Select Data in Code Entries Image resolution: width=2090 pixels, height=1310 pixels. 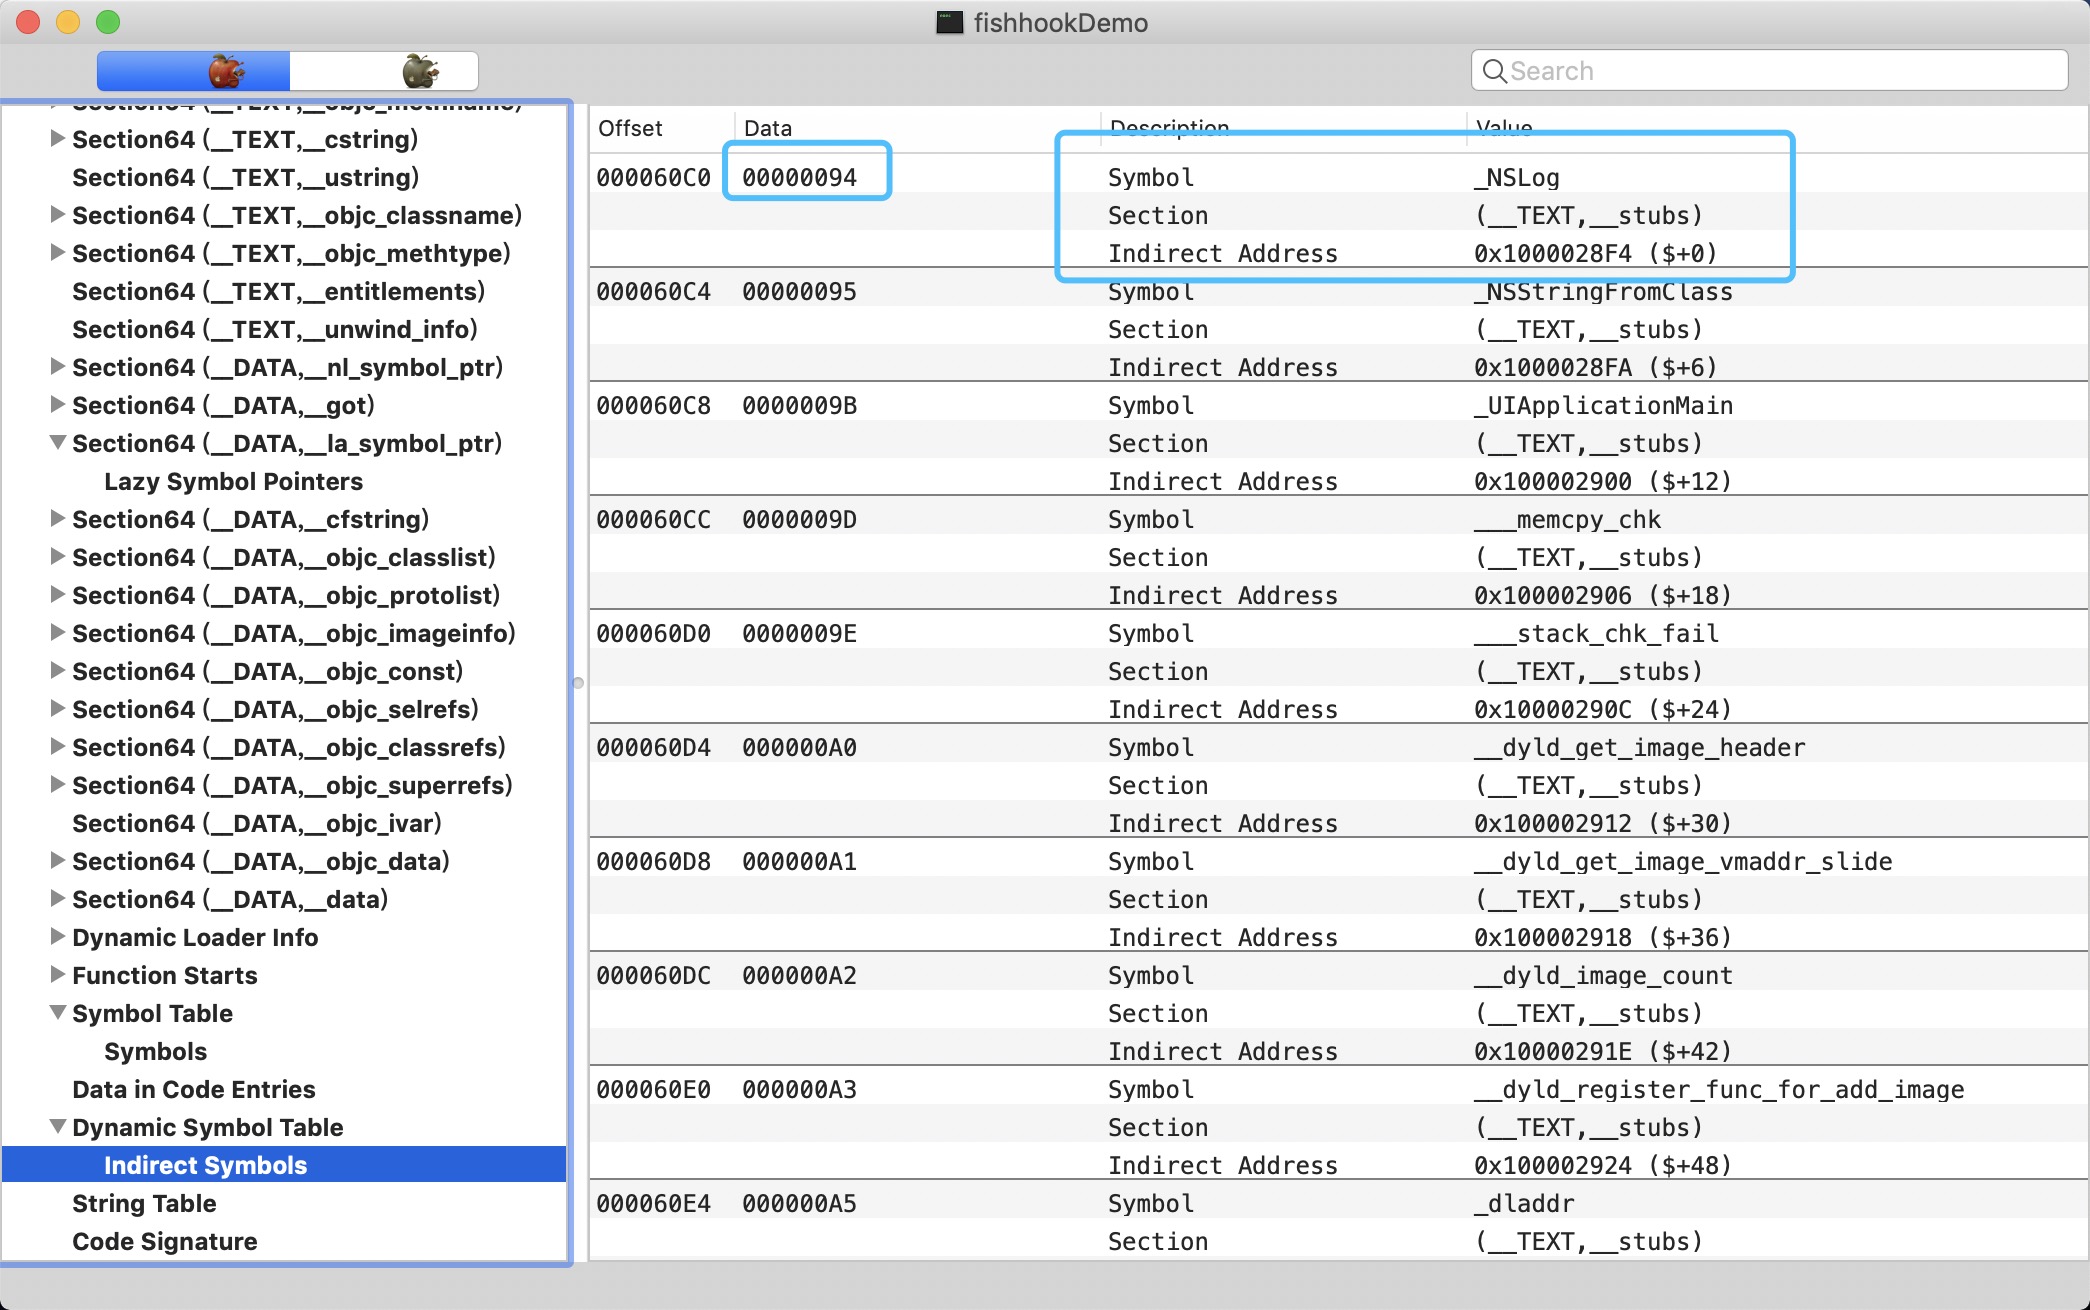point(193,1089)
